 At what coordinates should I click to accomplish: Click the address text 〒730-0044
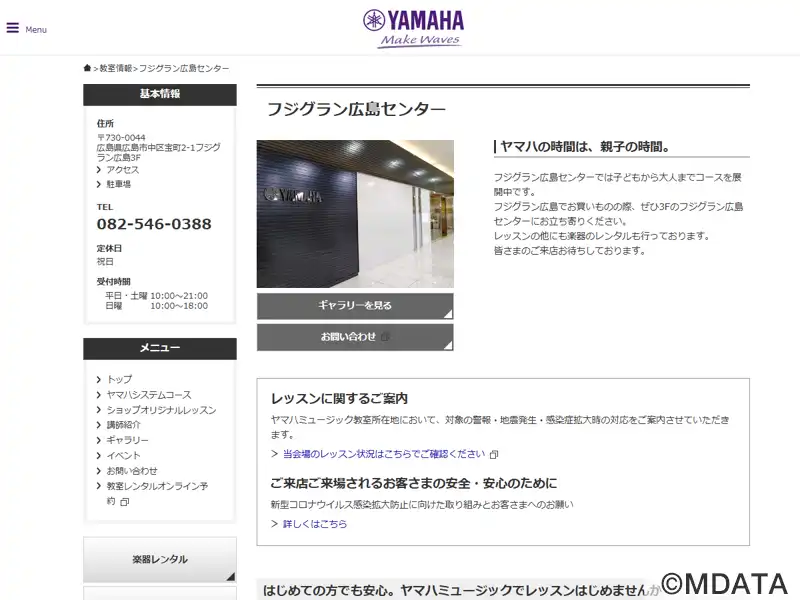pyautogui.click(x=121, y=138)
